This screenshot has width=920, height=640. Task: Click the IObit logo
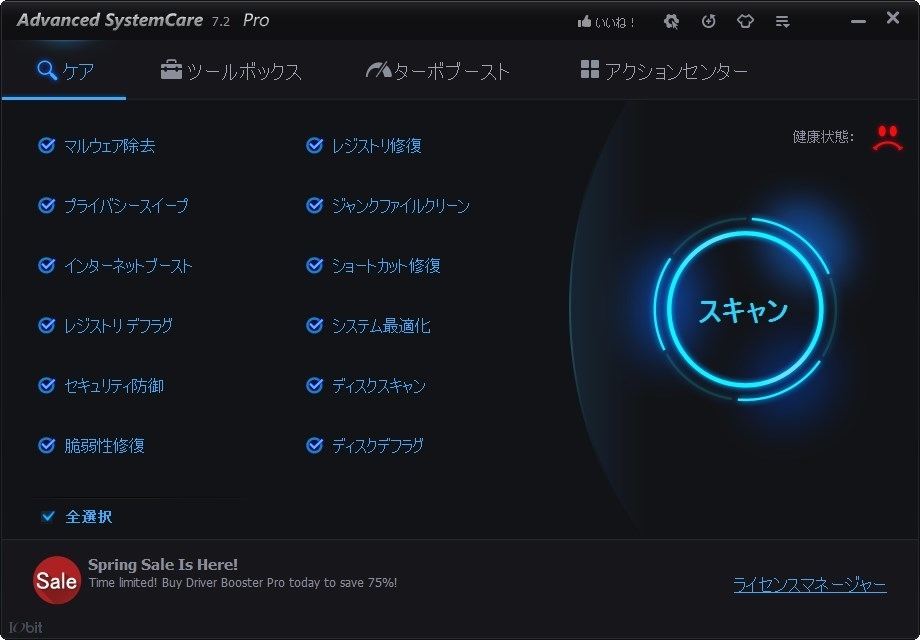pyautogui.click(x=26, y=627)
